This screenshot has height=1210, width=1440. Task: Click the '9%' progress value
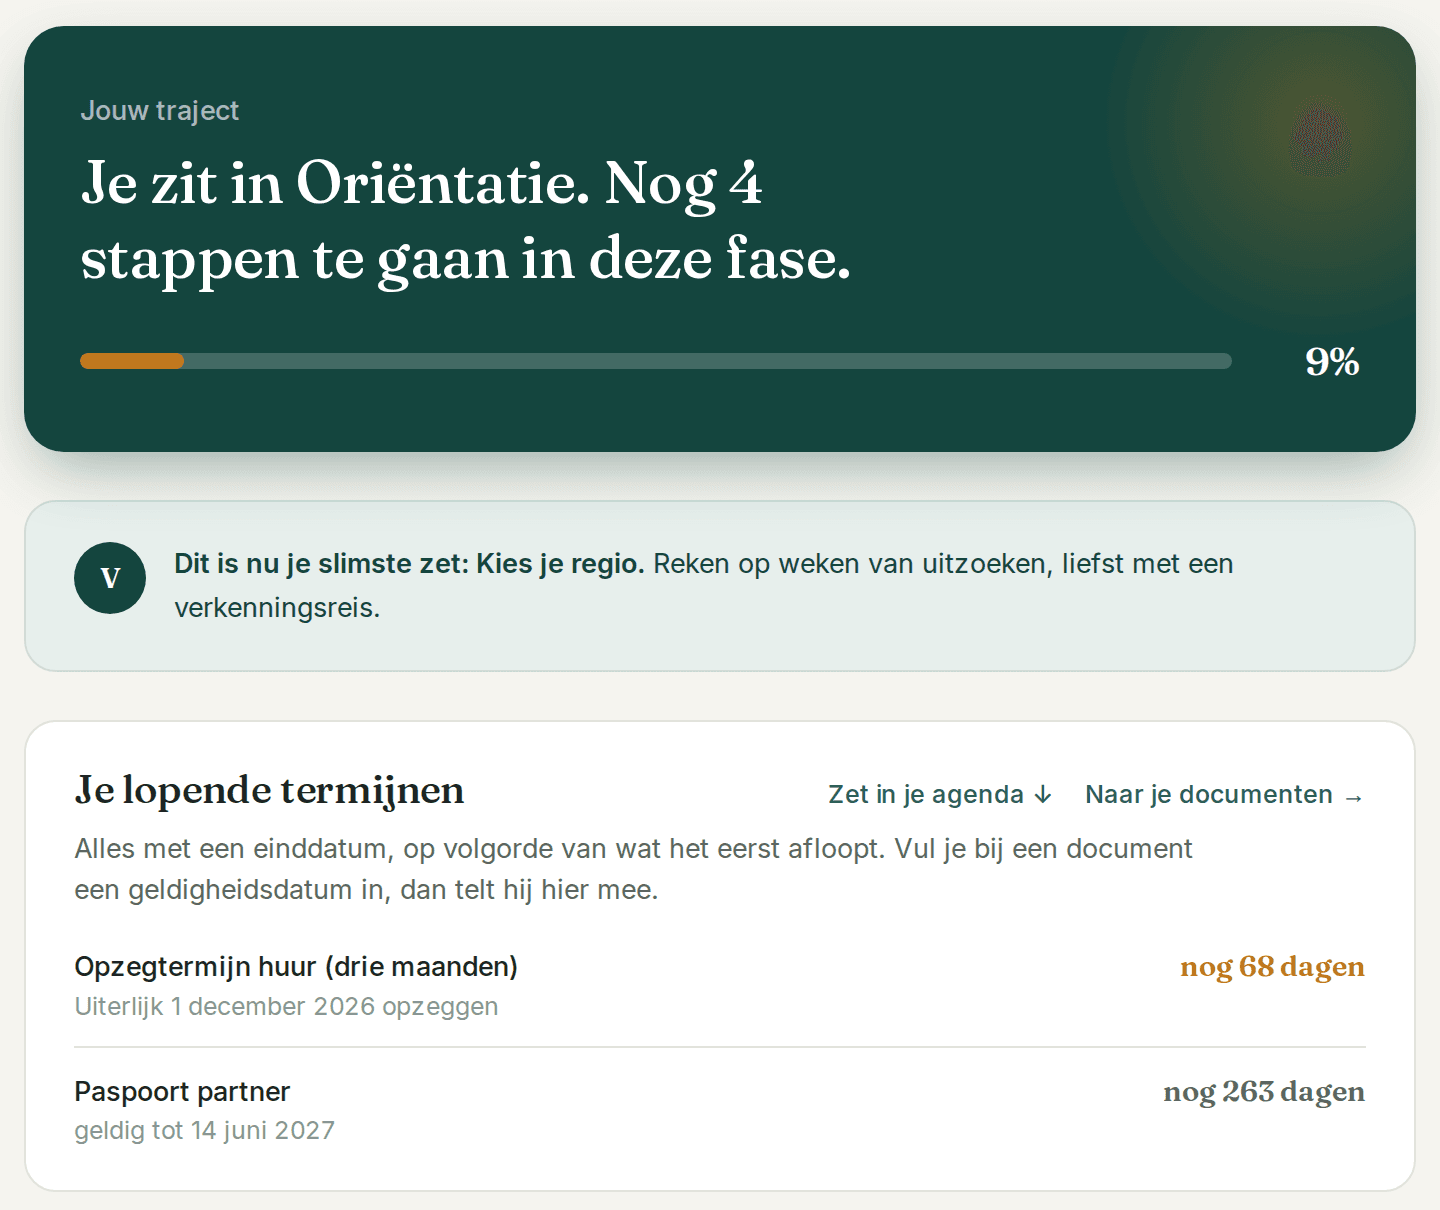point(1332,361)
